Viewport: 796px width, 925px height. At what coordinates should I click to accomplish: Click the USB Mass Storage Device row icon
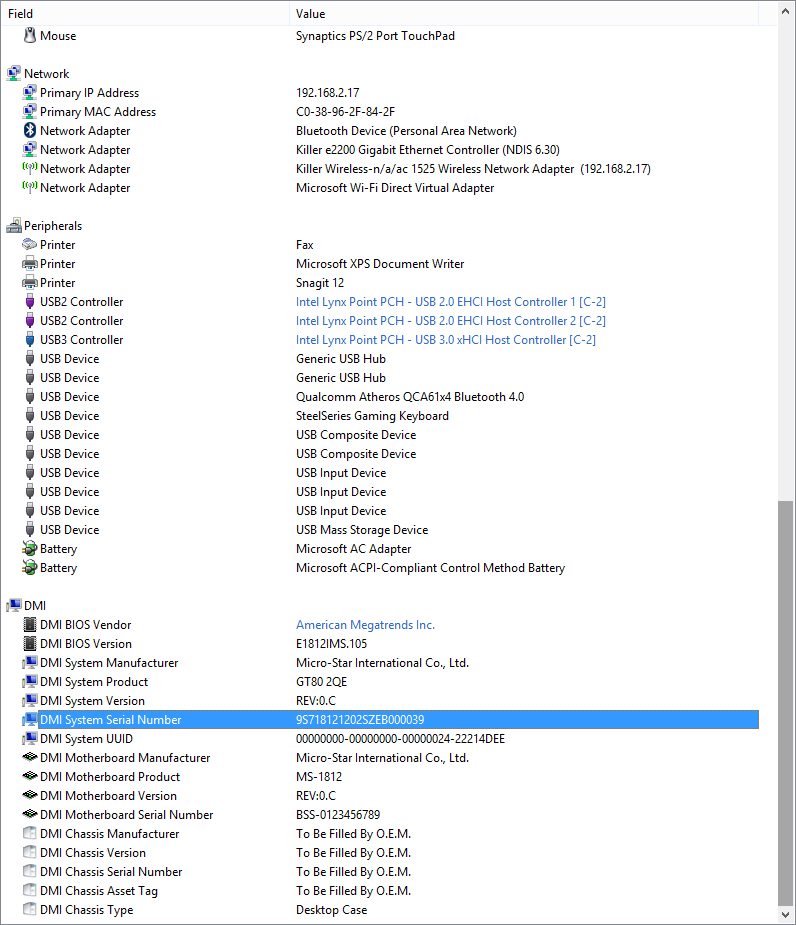(x=30, y=529)
